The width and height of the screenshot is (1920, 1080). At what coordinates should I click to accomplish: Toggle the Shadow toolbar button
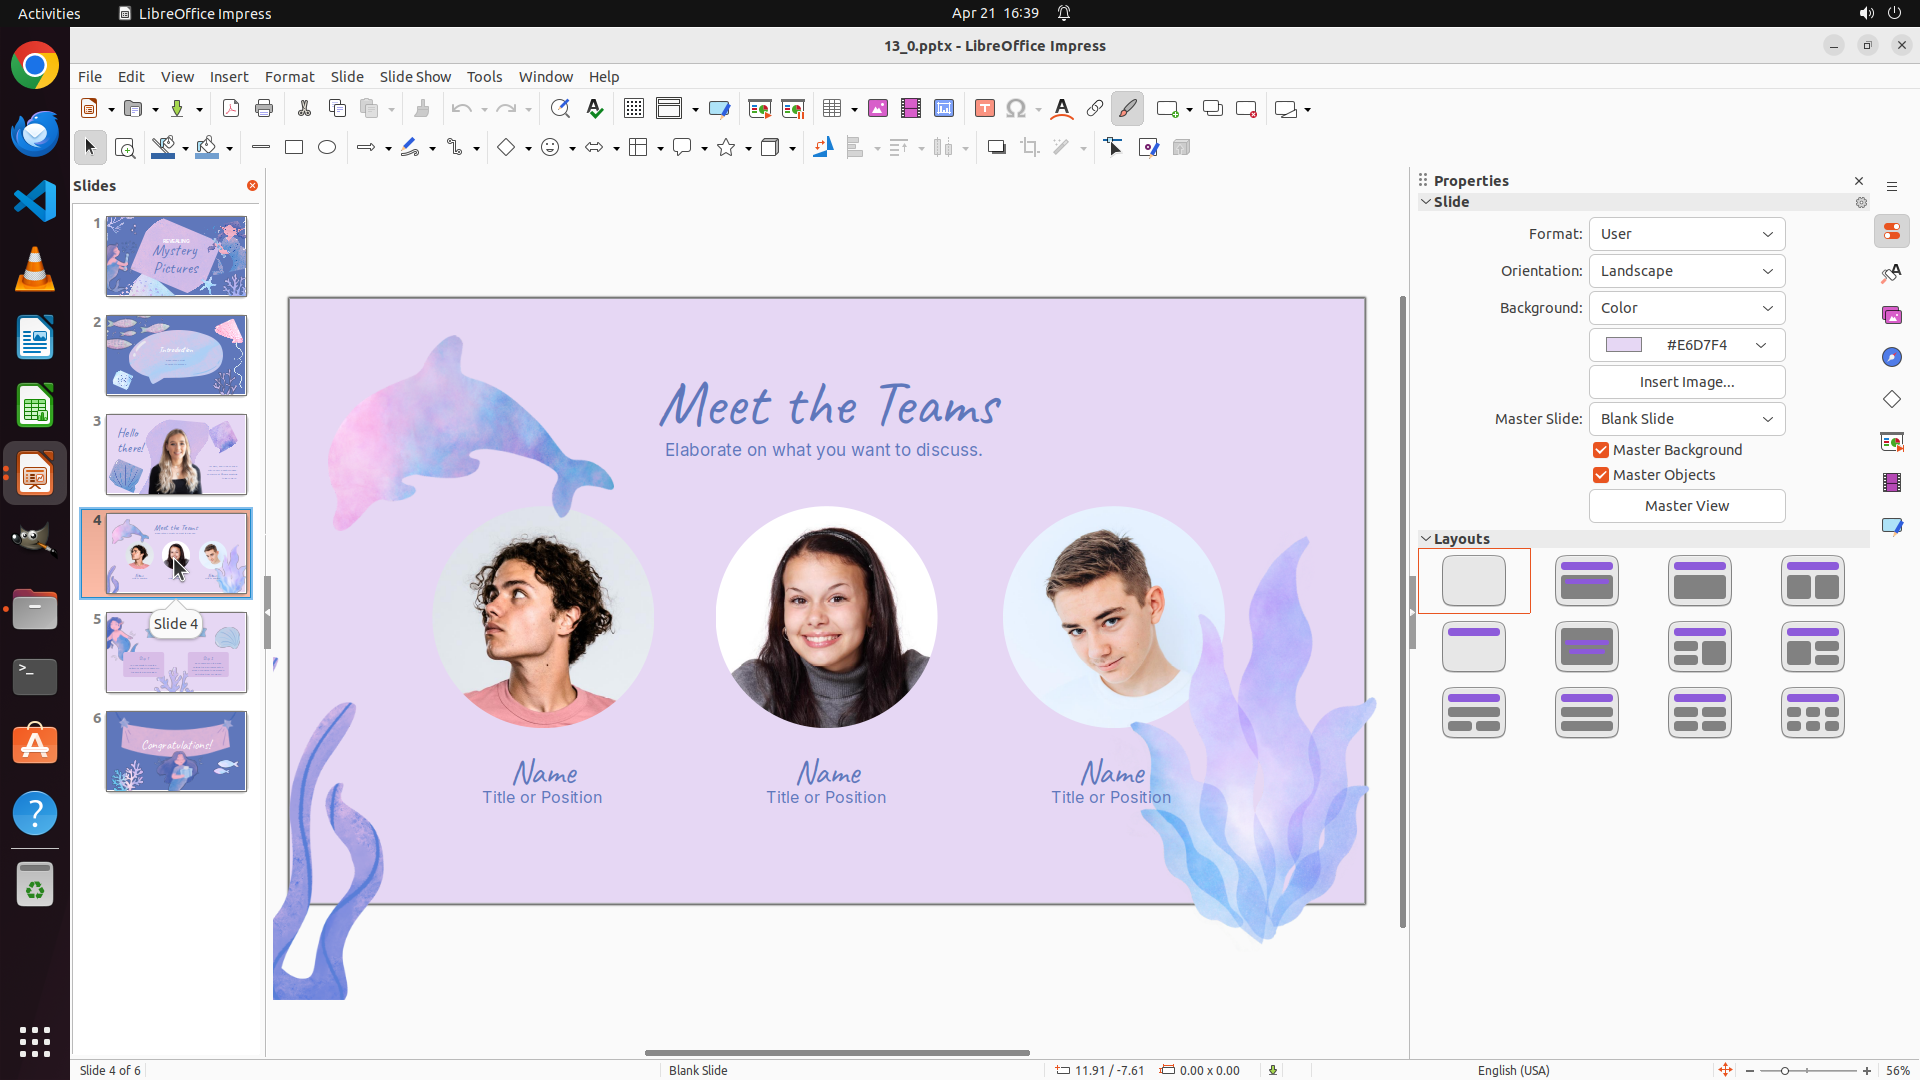pos(996,148)
